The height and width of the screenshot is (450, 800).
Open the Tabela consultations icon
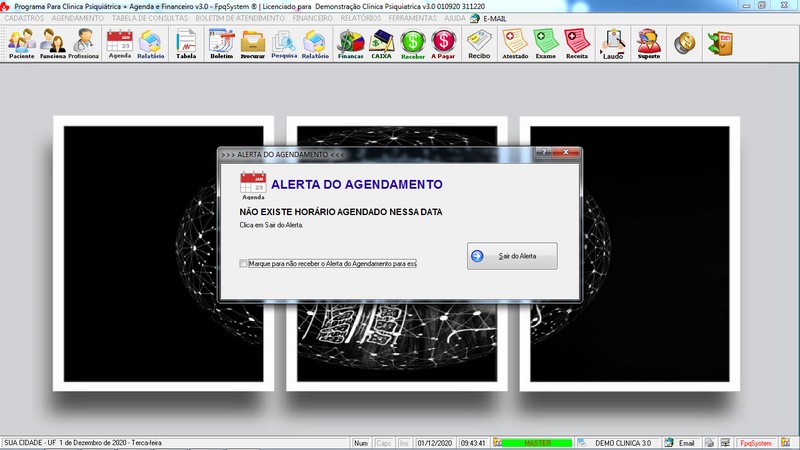pos(186,44)
